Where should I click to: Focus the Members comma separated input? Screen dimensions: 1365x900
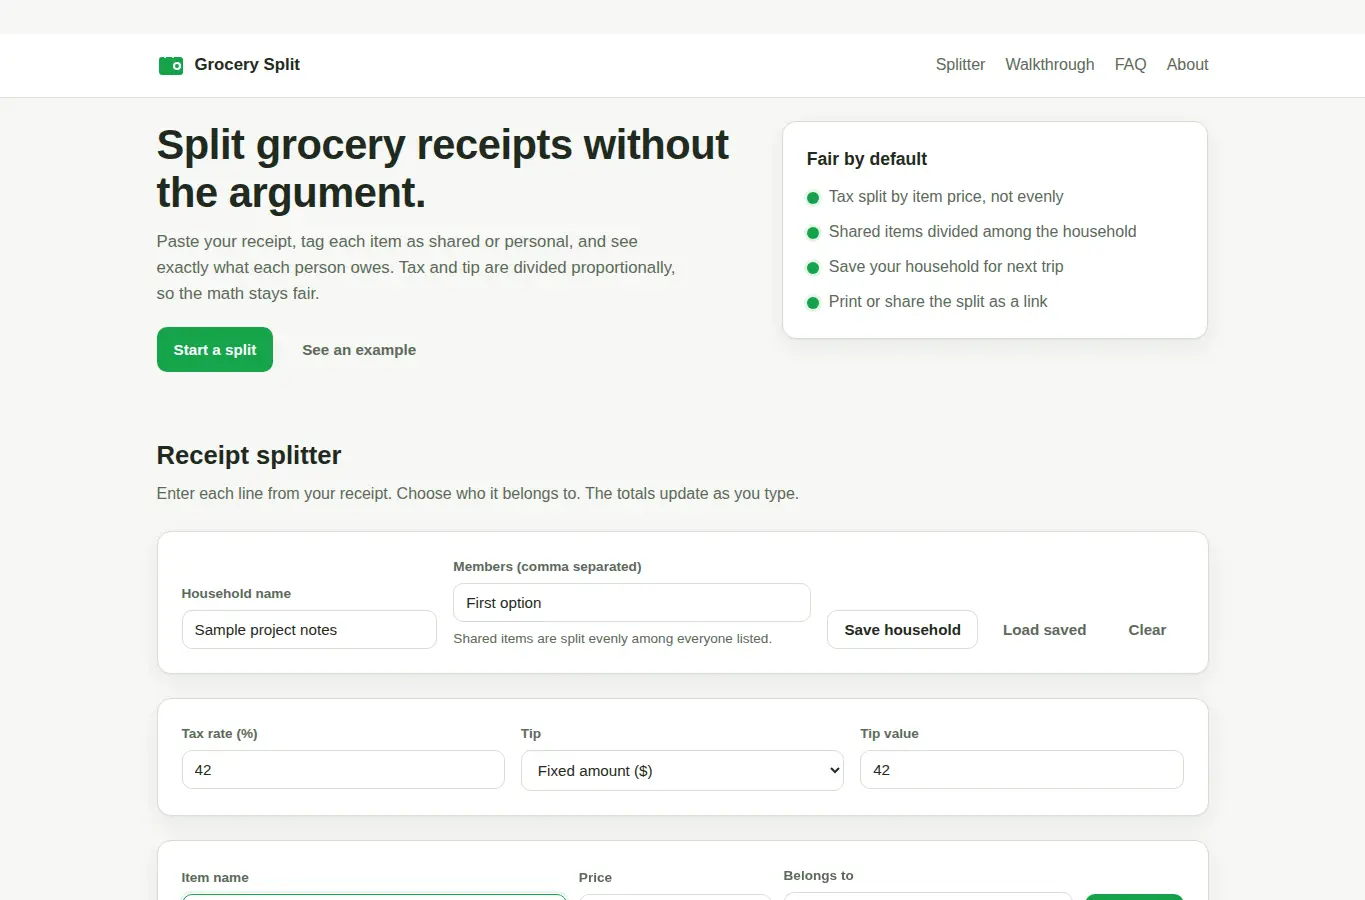point(632,603)
